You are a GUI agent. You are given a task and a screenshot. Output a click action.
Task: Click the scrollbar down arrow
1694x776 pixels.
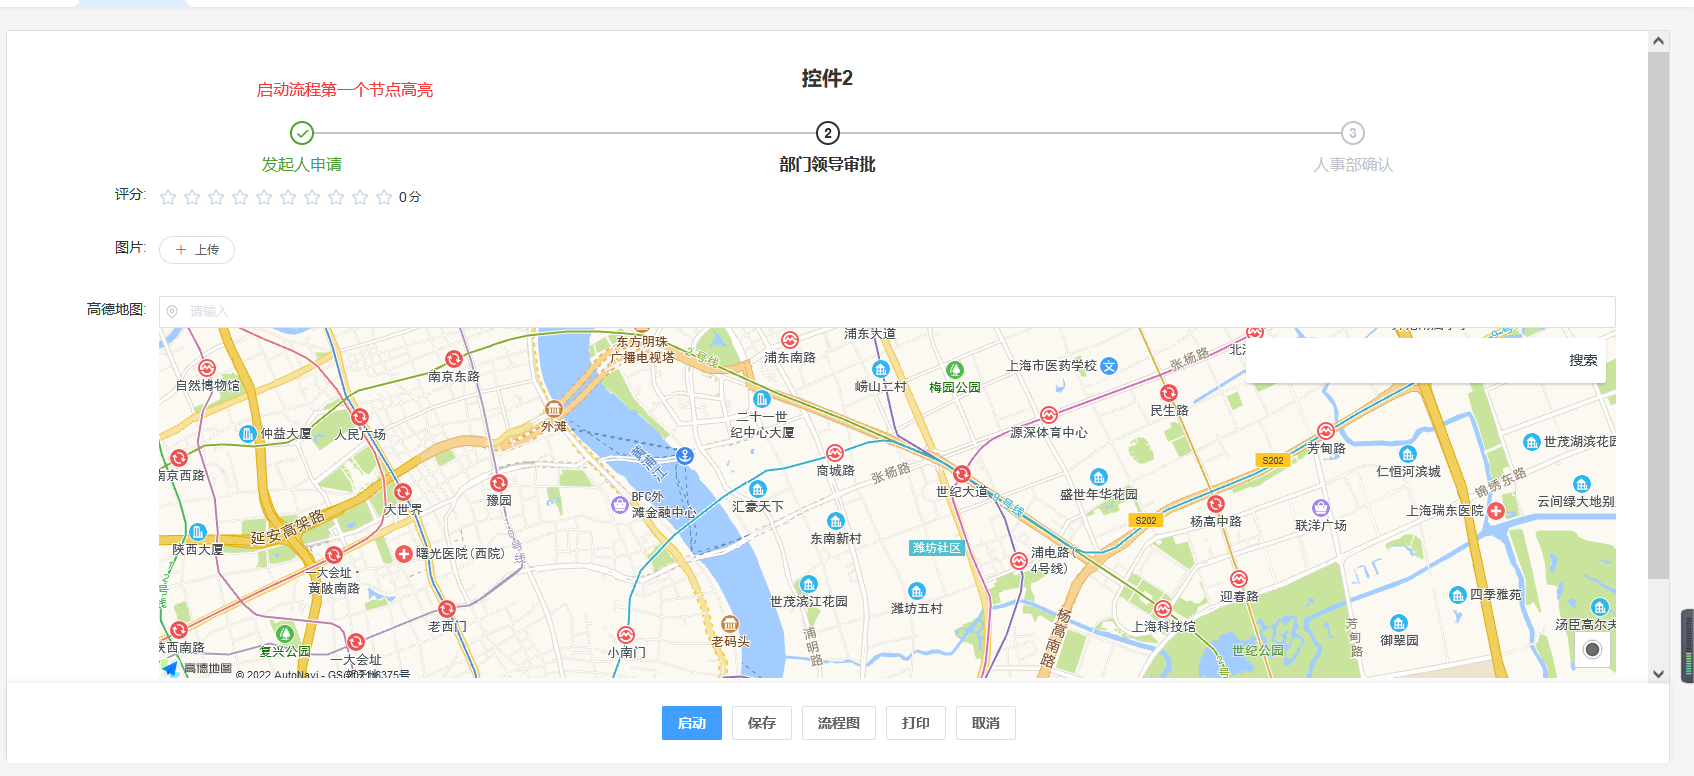click(1659, 674)
